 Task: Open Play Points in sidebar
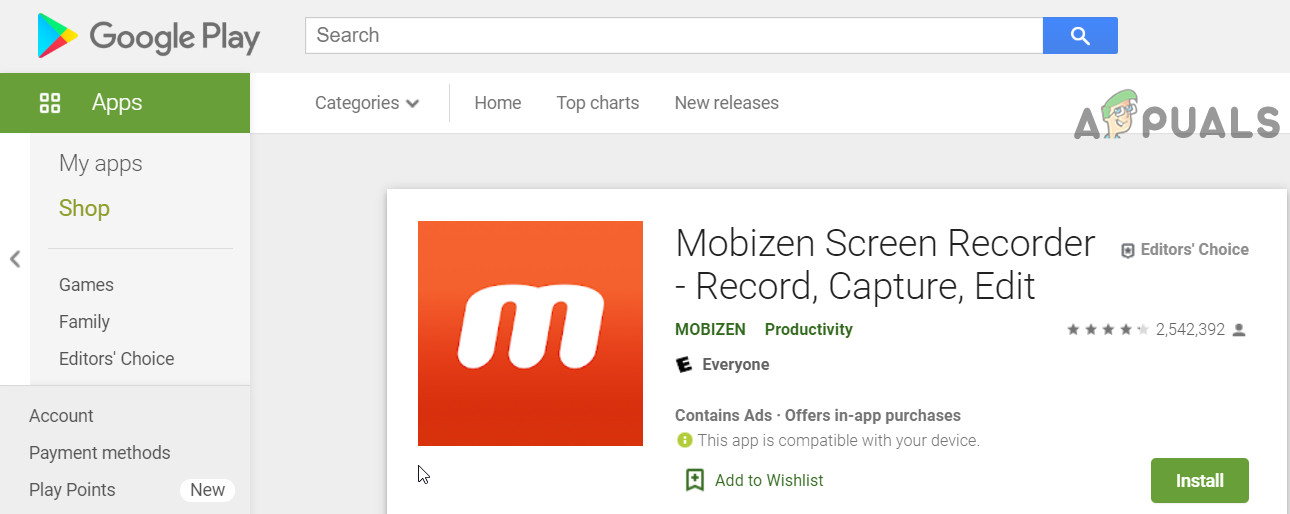tap(72, 490)
